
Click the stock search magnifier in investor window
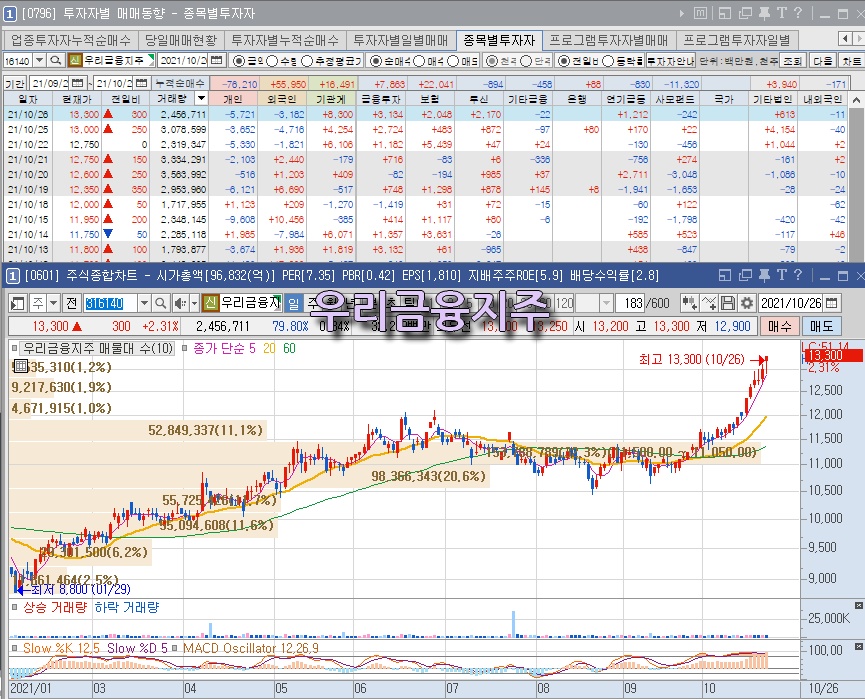pyautogui.click(x=55, y=60)
